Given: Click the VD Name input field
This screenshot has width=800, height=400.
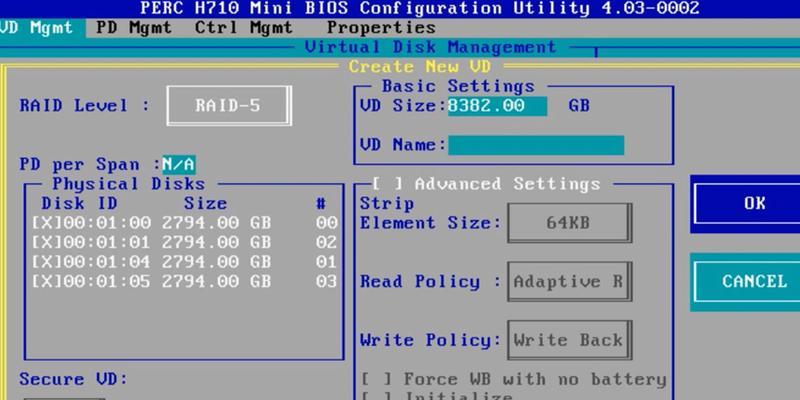Looking at the screenshot, I should (x=536, y=145).
